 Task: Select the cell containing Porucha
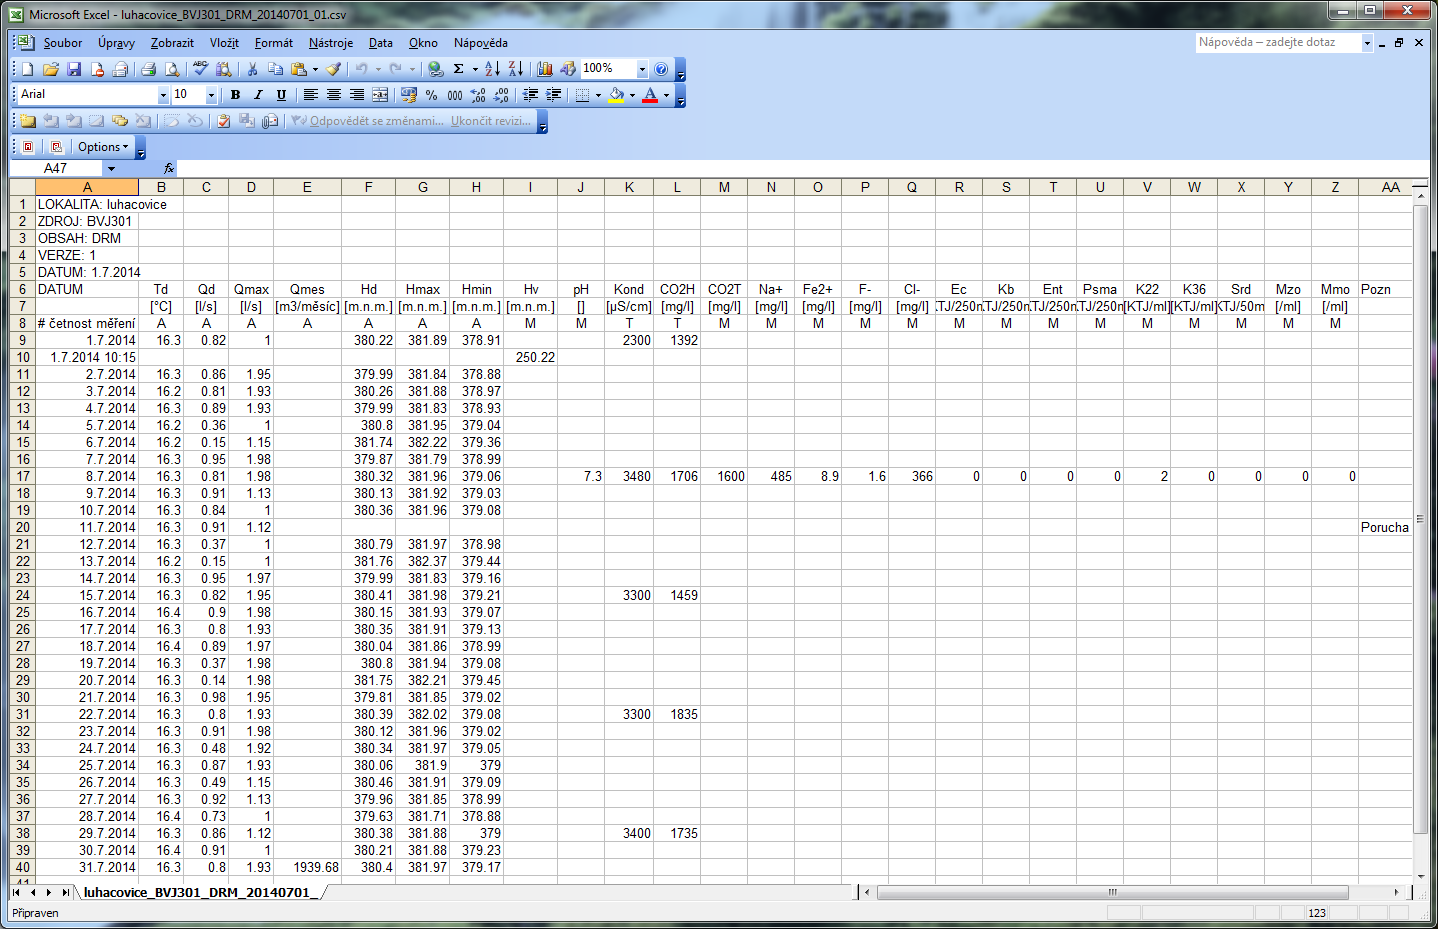pyautogui.click(x=1384, y=527)
